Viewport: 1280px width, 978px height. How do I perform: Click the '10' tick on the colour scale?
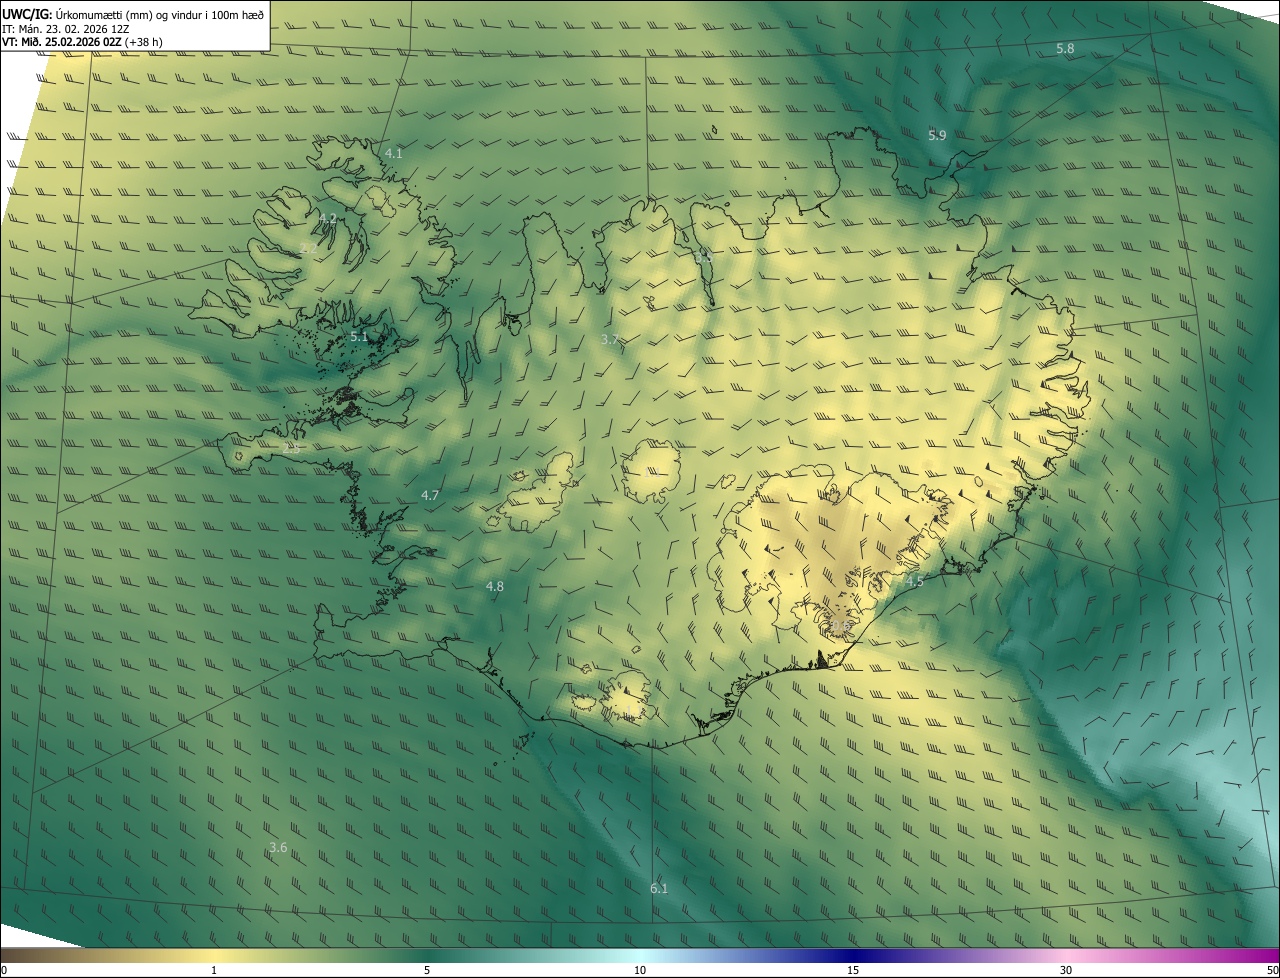640,970
